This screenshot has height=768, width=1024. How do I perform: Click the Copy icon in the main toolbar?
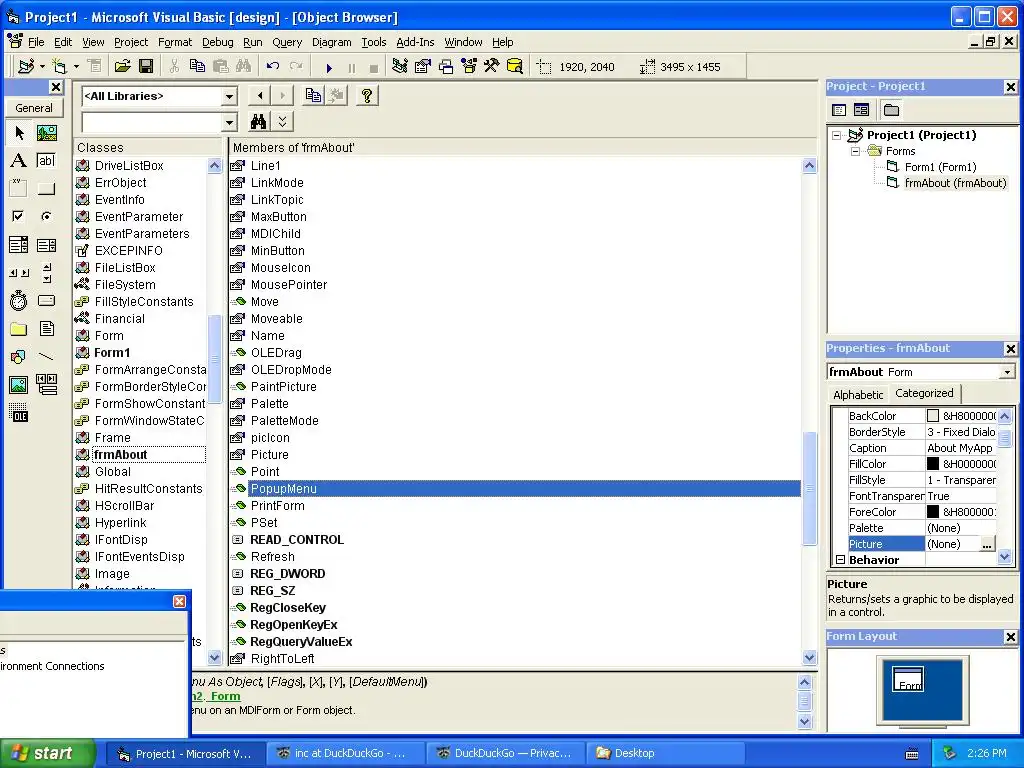coord(197,67)
